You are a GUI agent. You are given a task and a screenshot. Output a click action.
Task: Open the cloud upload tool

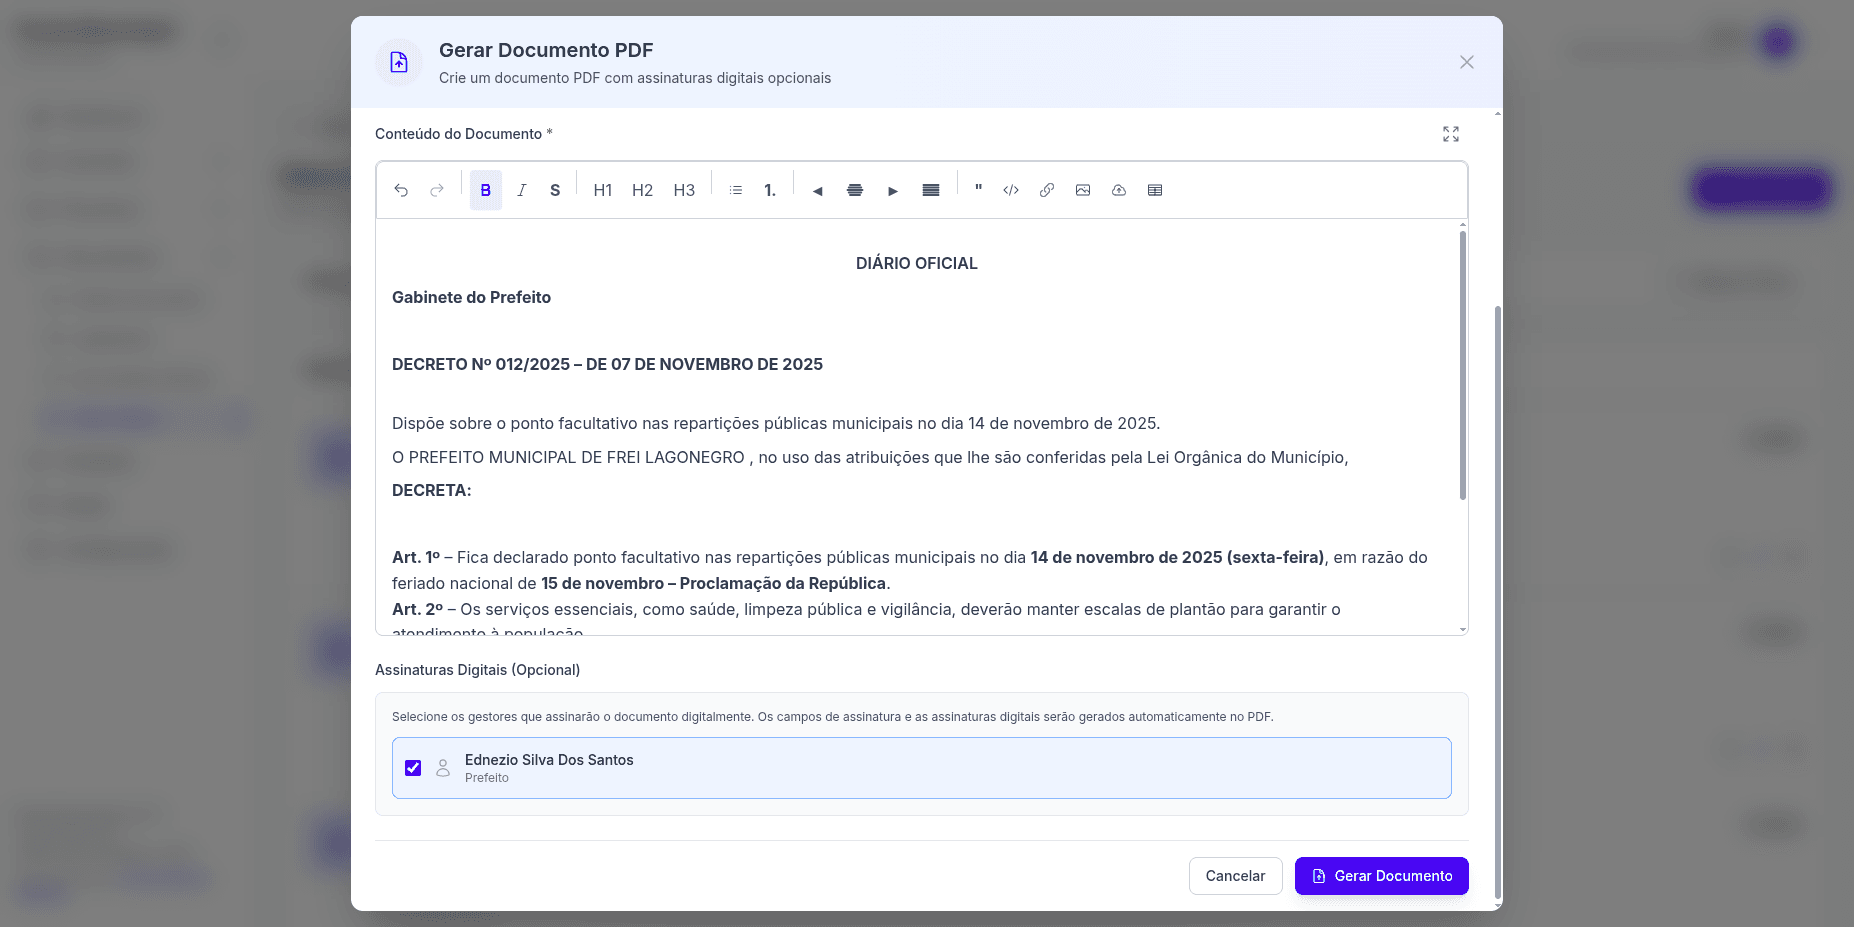(x=1119, y=190)
